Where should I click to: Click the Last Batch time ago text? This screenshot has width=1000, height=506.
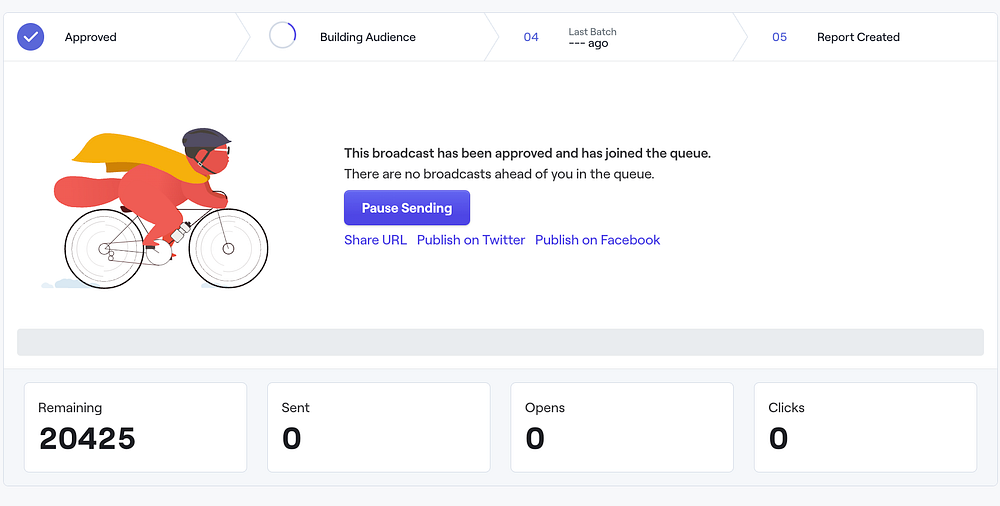[x=588, y=44]
